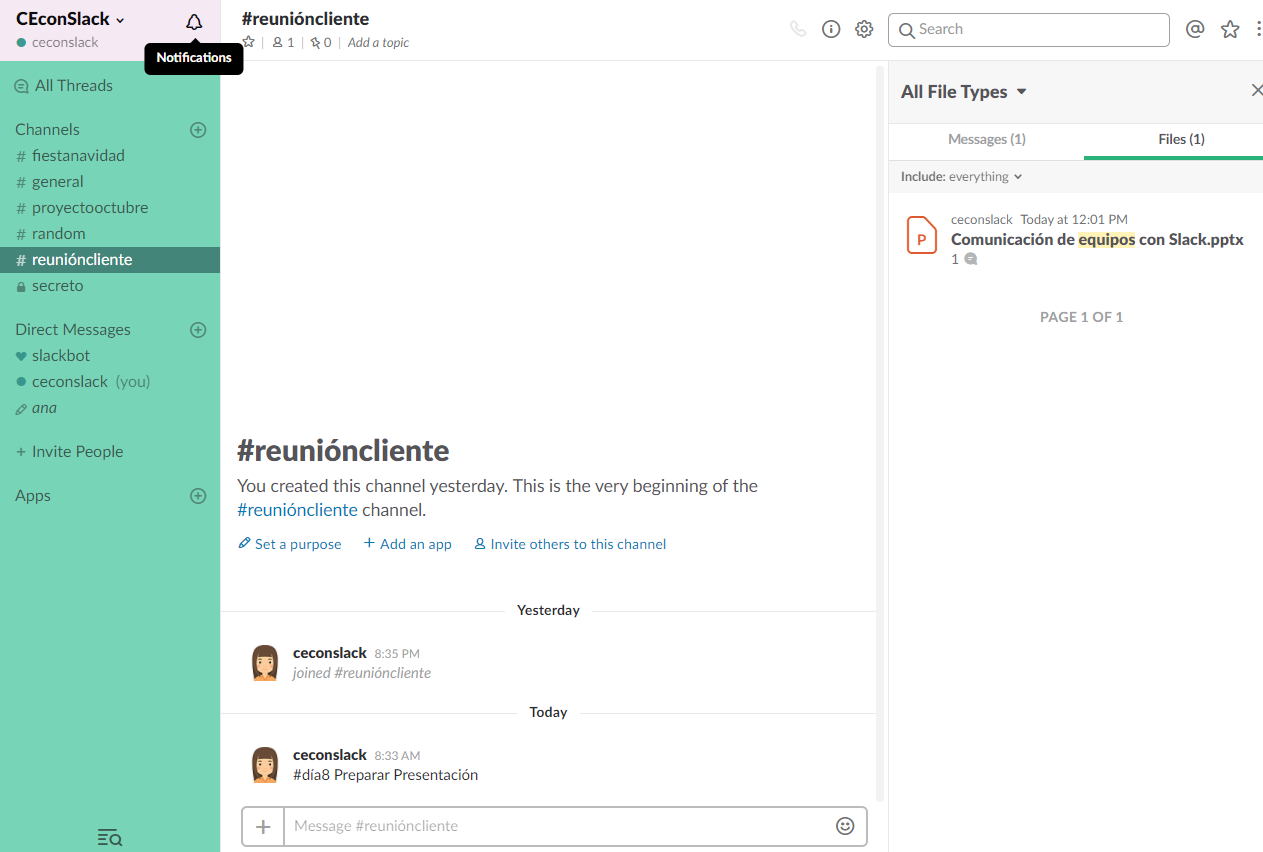Browse apps with the plus icon

pos(198,495)
